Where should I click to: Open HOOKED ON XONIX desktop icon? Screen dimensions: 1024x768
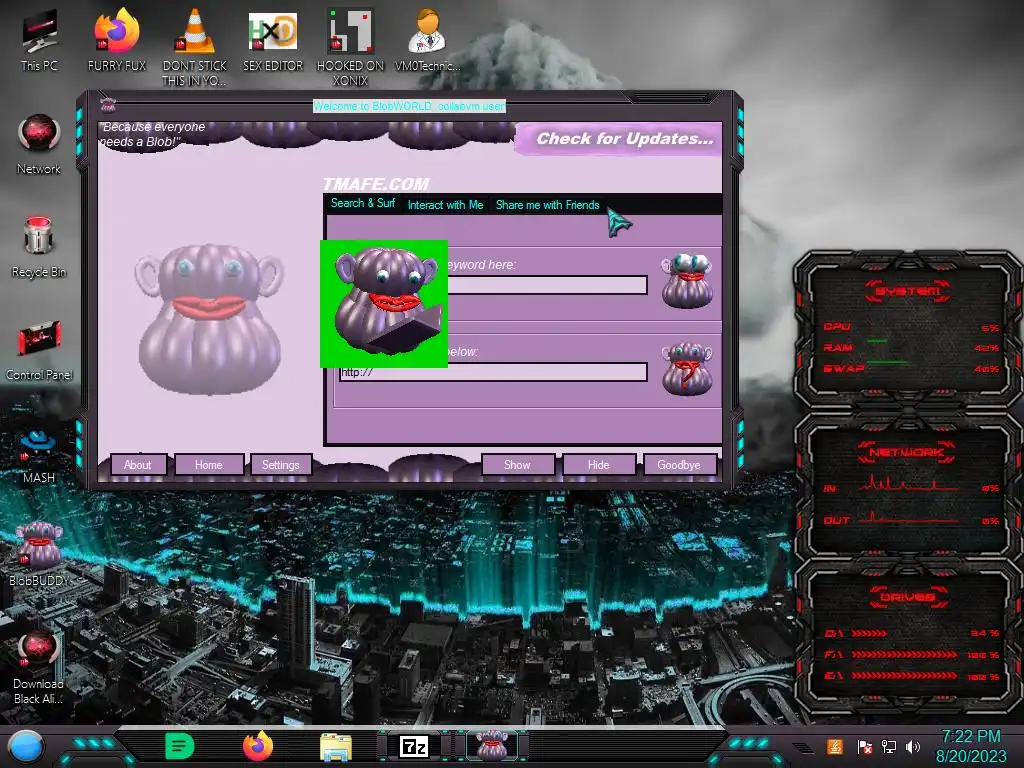coord(350,47)
